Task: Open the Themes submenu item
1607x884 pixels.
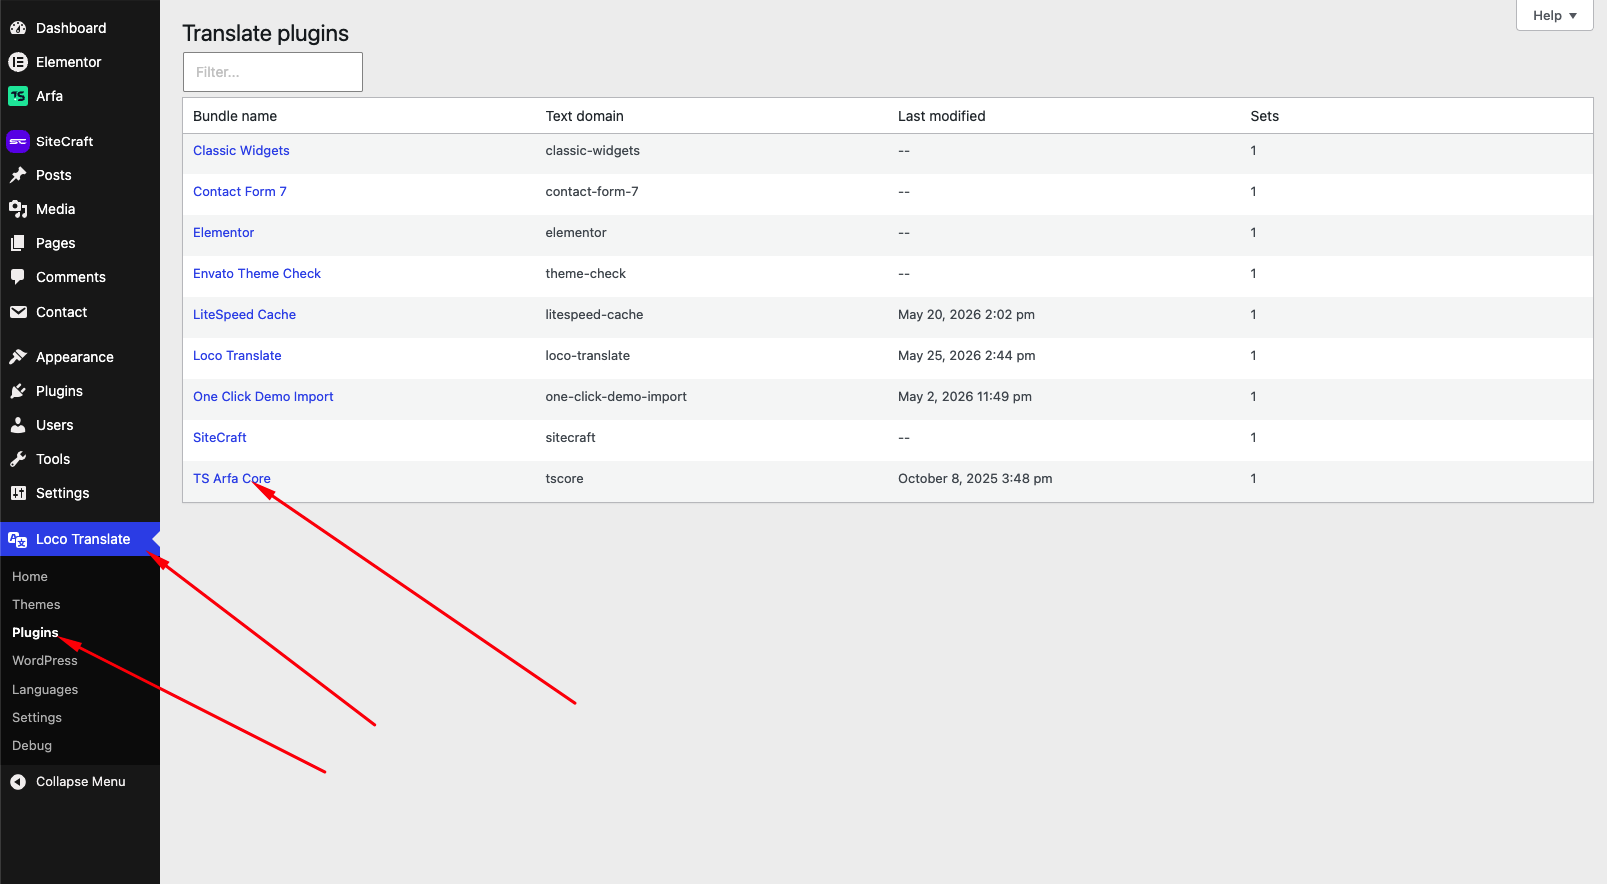Action: click(36, 605)
